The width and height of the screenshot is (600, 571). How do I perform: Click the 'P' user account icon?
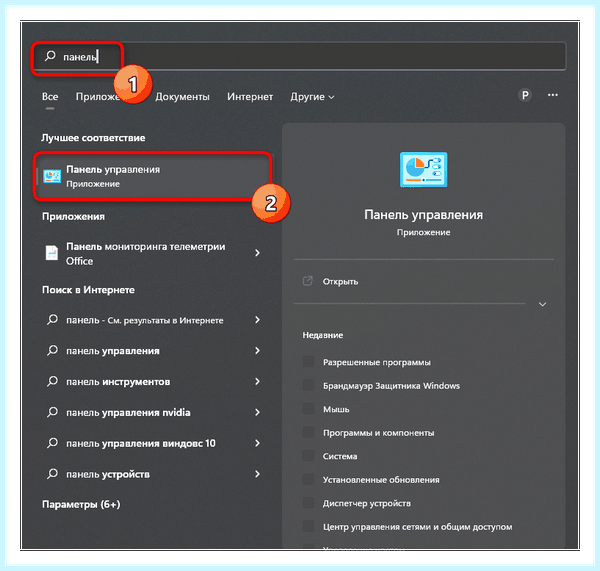pyautogui.click(x=525, y=95)
